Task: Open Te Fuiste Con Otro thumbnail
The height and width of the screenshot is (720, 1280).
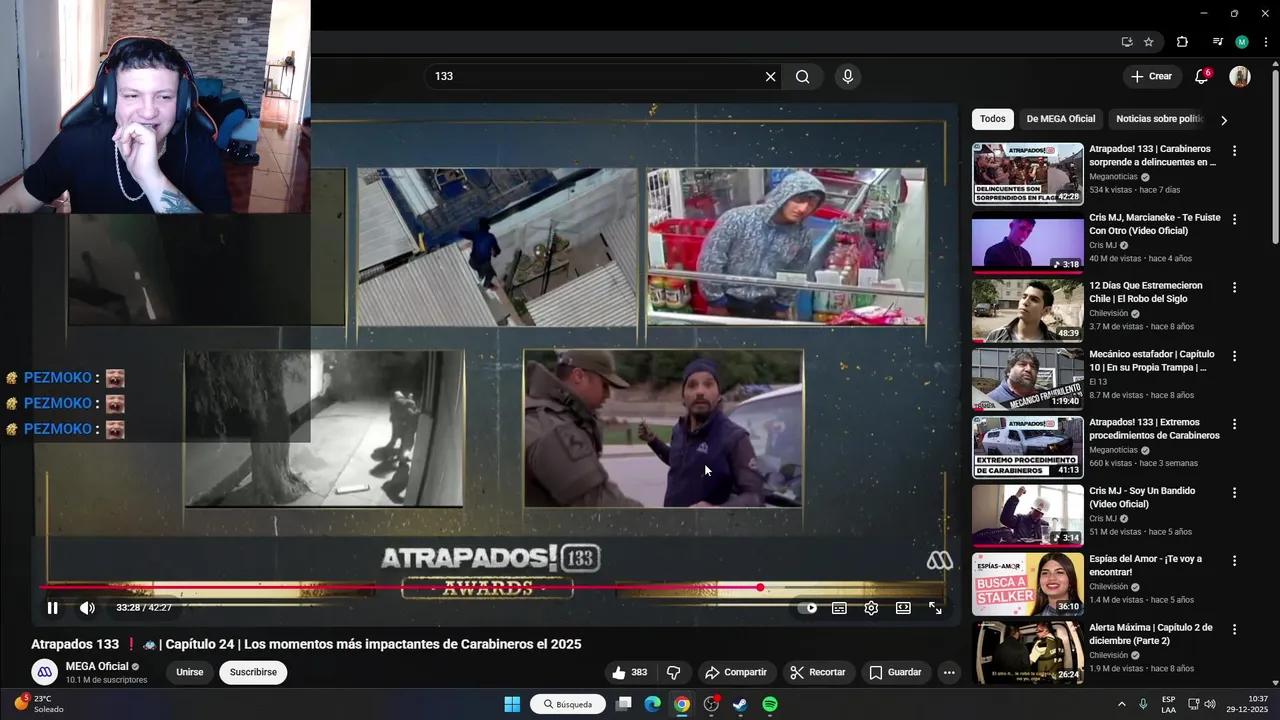Action: (1028, 242)
